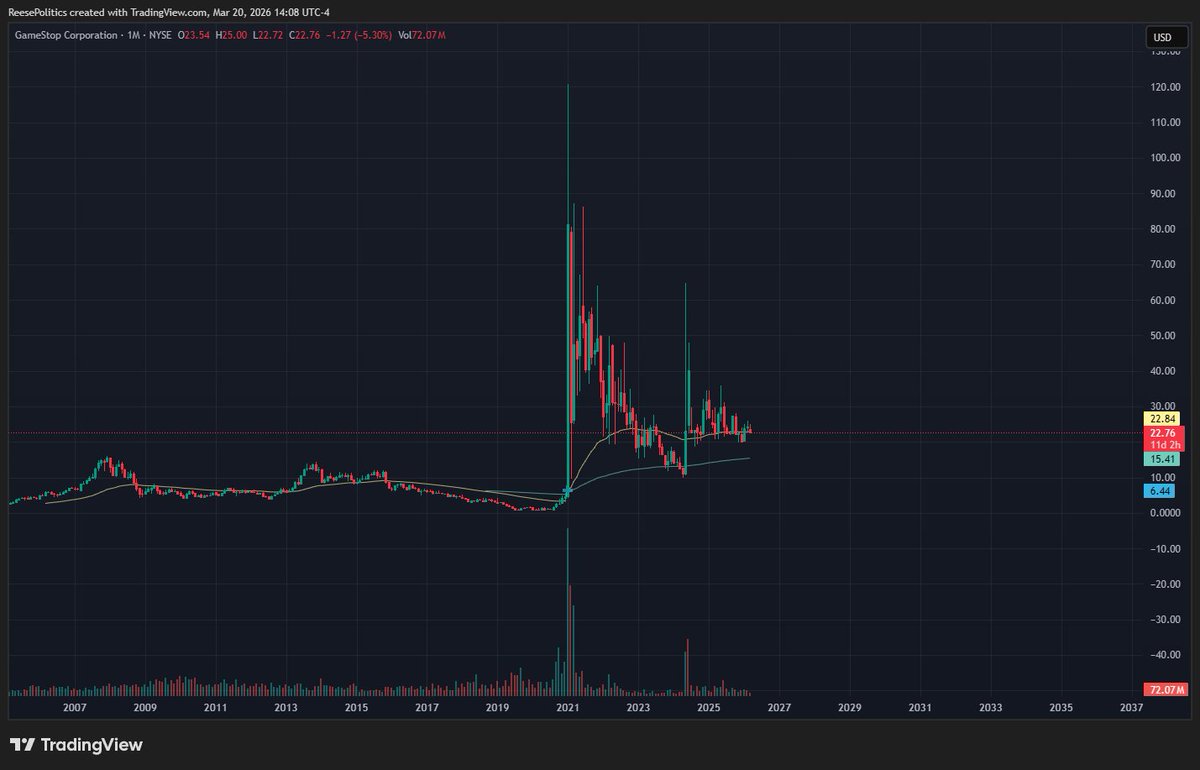Click the yellow 22.84 price label
This screenshot has height=770, width=1200.
1162,418
